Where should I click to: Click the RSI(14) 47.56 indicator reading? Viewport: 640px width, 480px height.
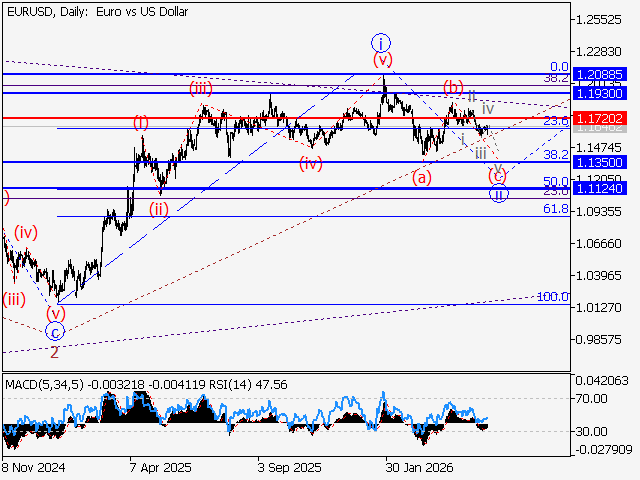[248, 384]
